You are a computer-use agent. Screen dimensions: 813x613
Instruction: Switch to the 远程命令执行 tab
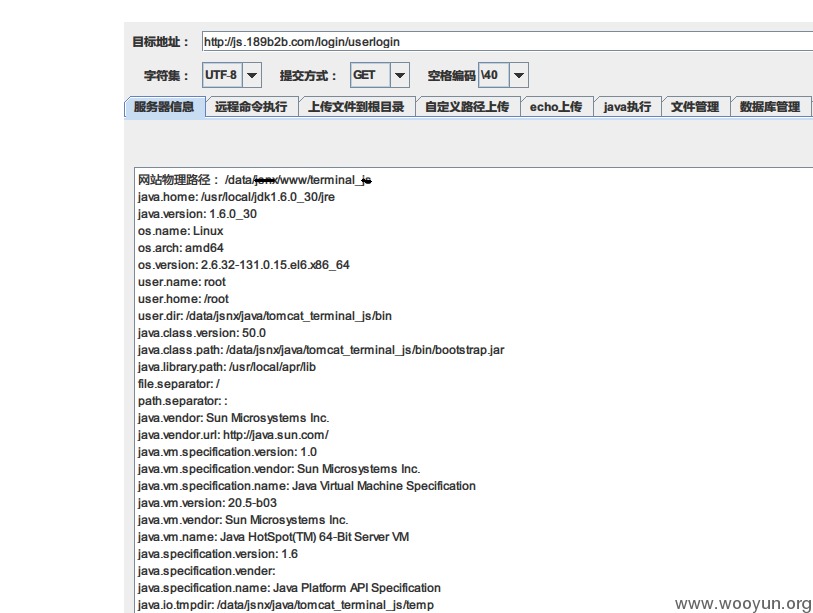coord(251,107)
